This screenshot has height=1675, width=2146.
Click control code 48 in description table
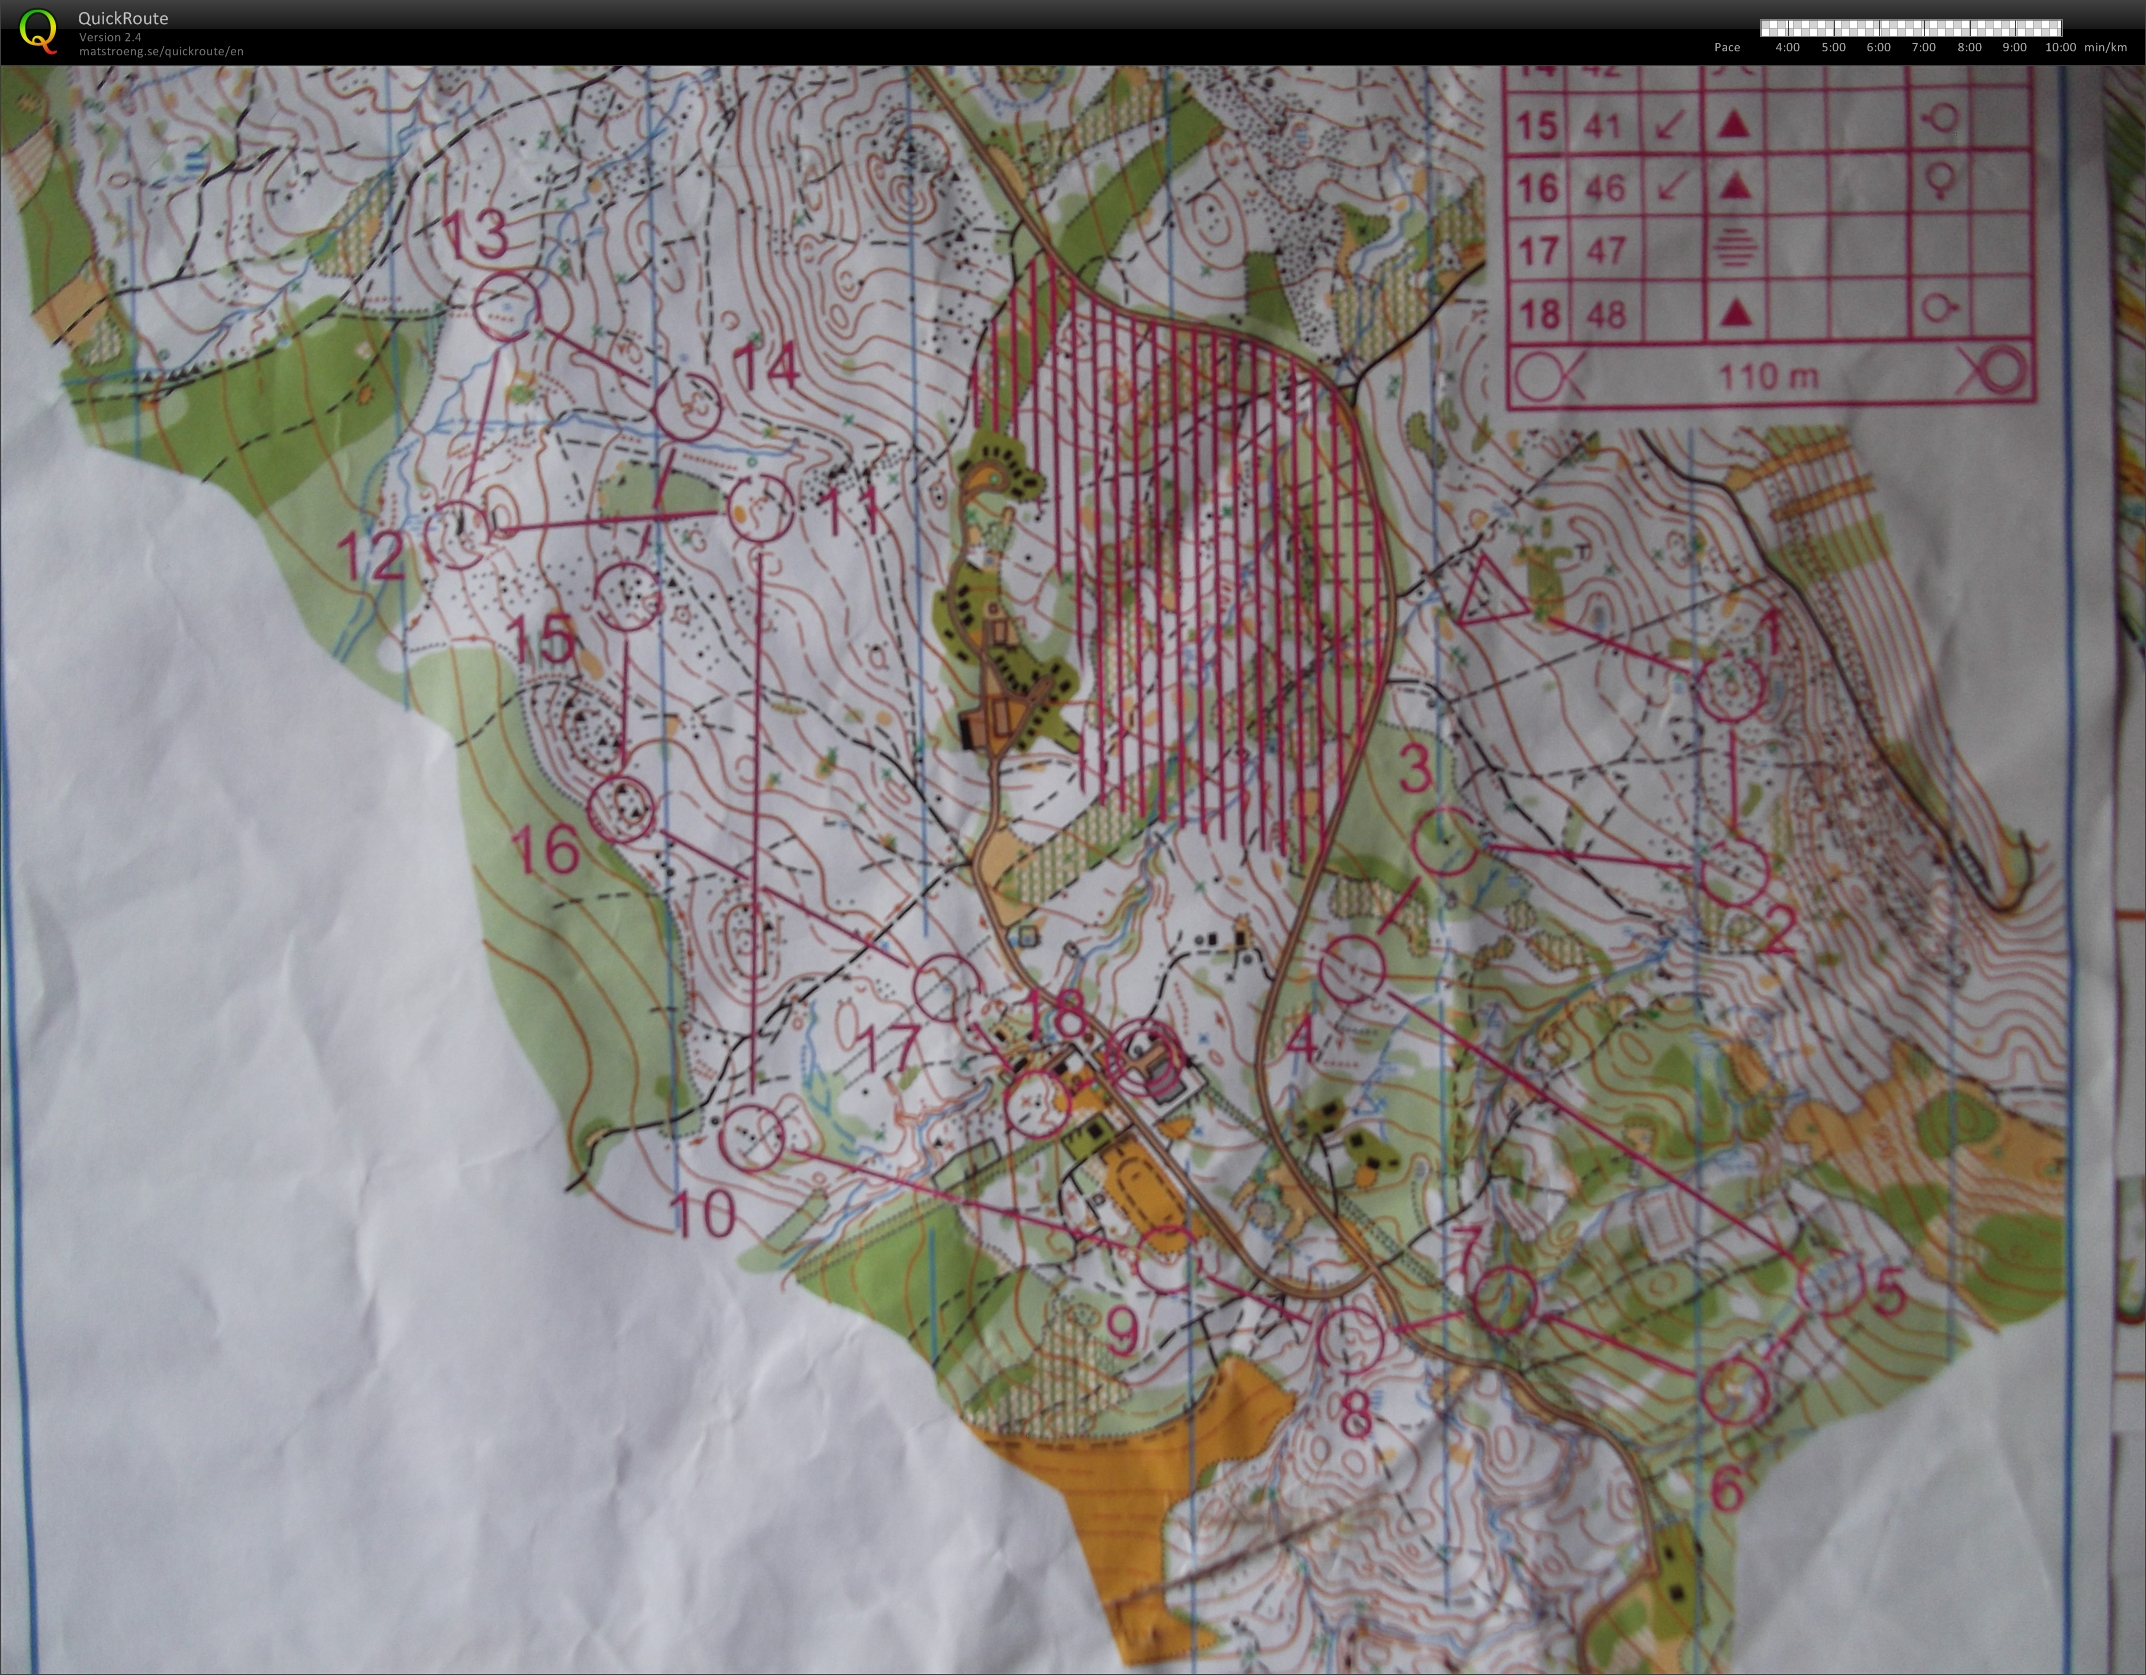[1606, 314]
